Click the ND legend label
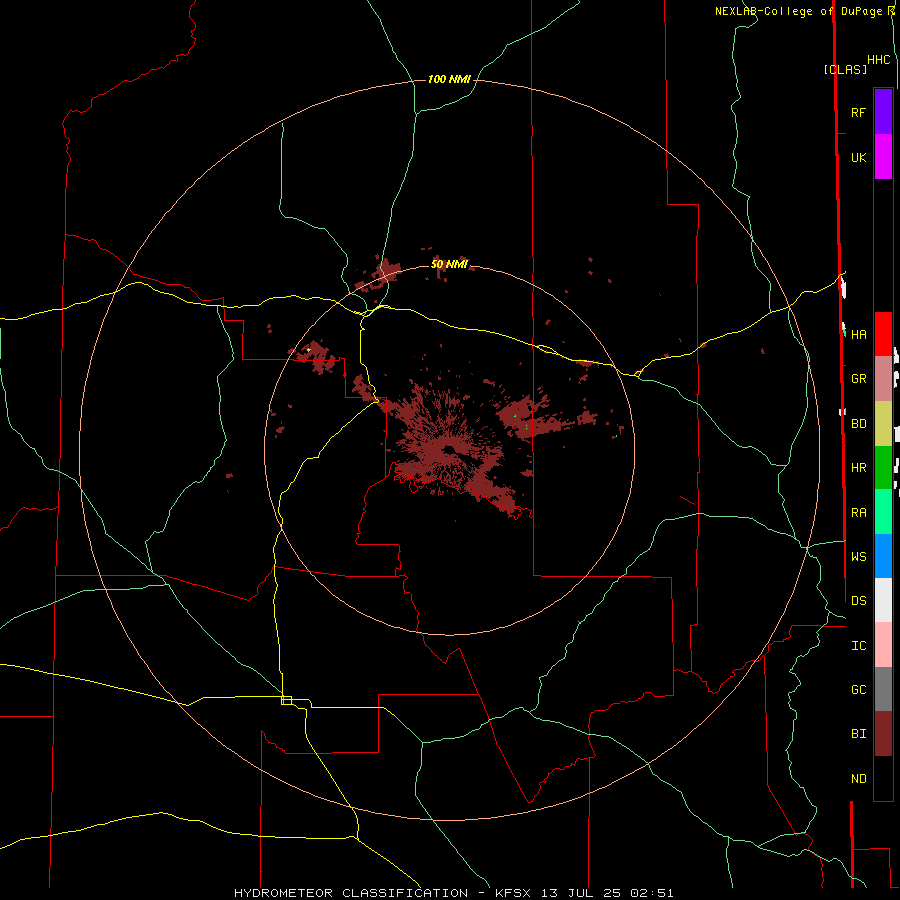Screen dimensions: 900x900 858,778
